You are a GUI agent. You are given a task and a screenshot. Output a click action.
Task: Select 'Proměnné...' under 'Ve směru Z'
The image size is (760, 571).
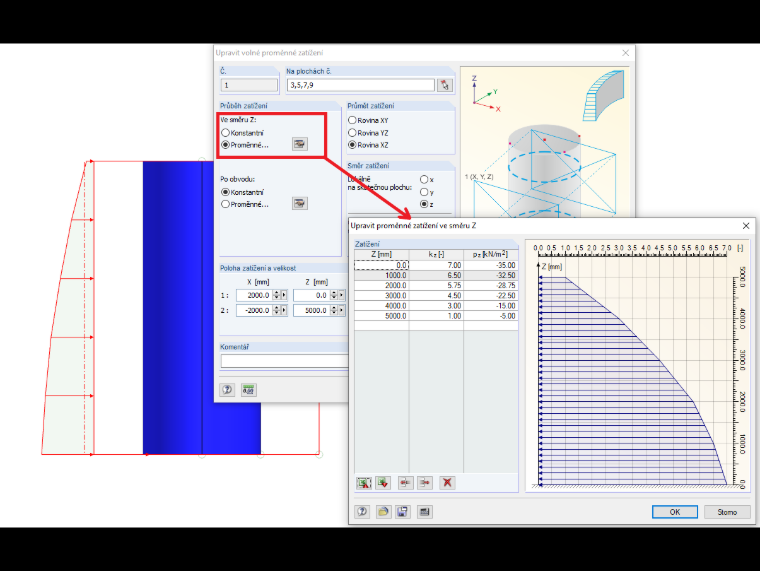pos(225,145)
